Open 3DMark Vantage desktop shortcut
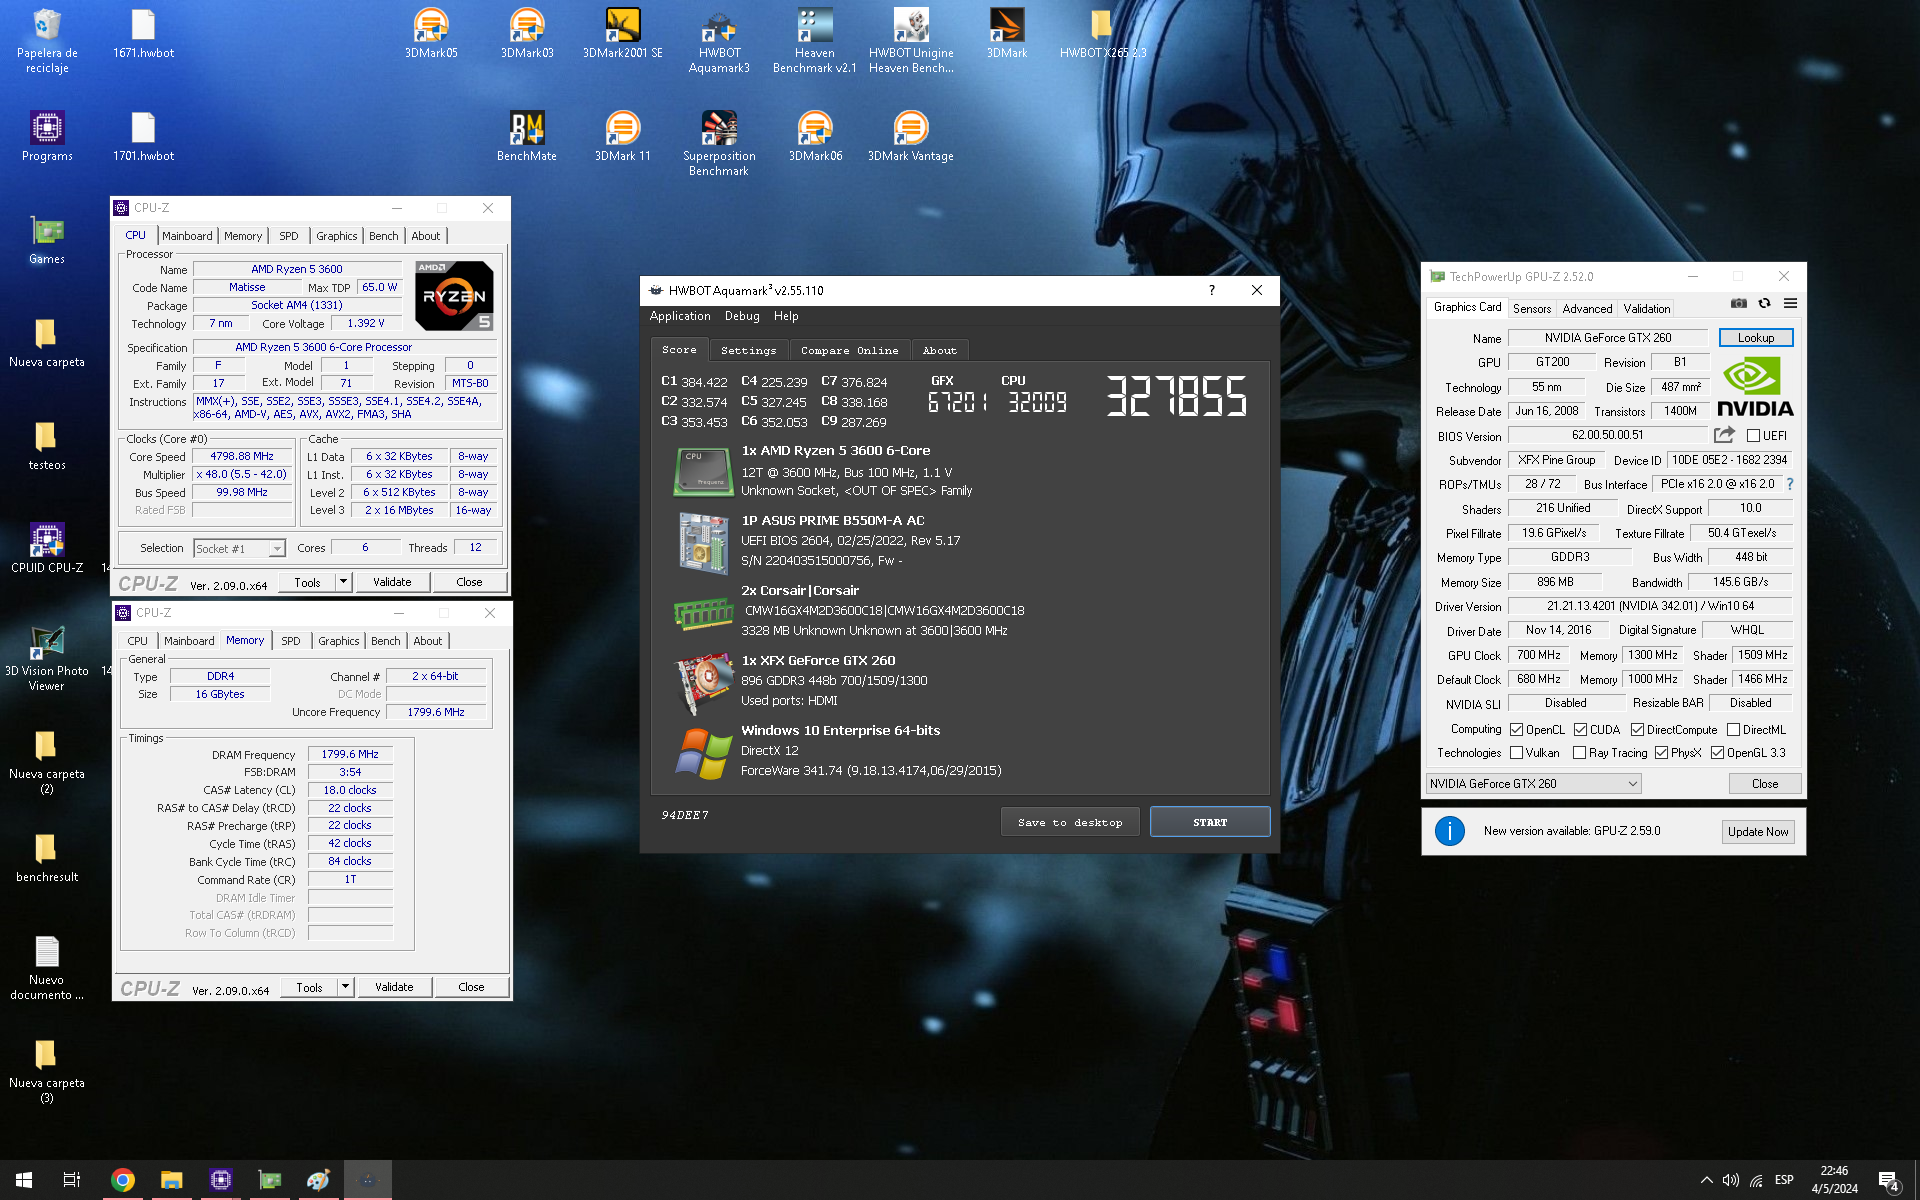This screenshot has height=1200, width=1920. [911, 136]
